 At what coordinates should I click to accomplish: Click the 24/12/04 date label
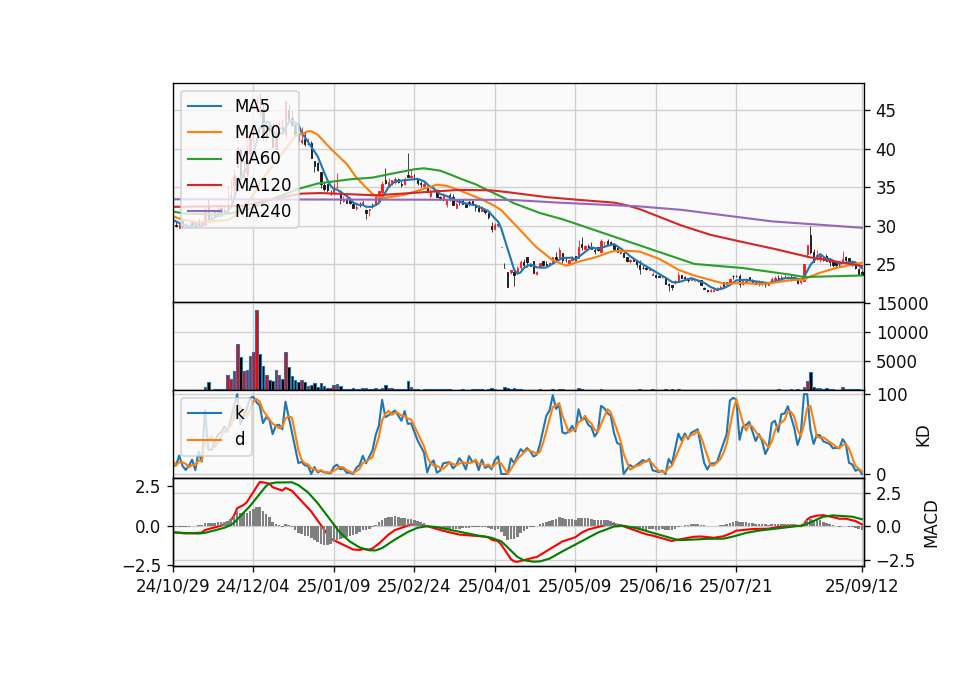coord(253,586)
